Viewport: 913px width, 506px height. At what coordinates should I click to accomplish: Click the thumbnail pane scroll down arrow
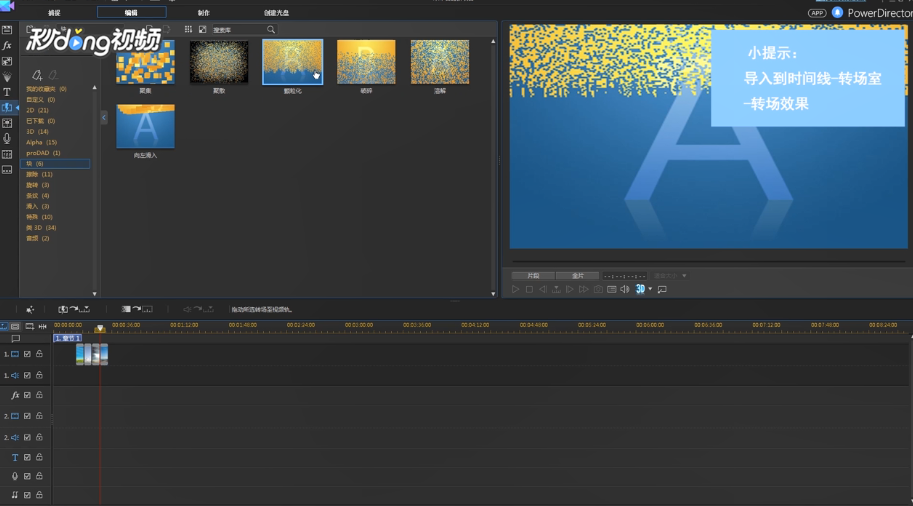(x=493, y=294)
